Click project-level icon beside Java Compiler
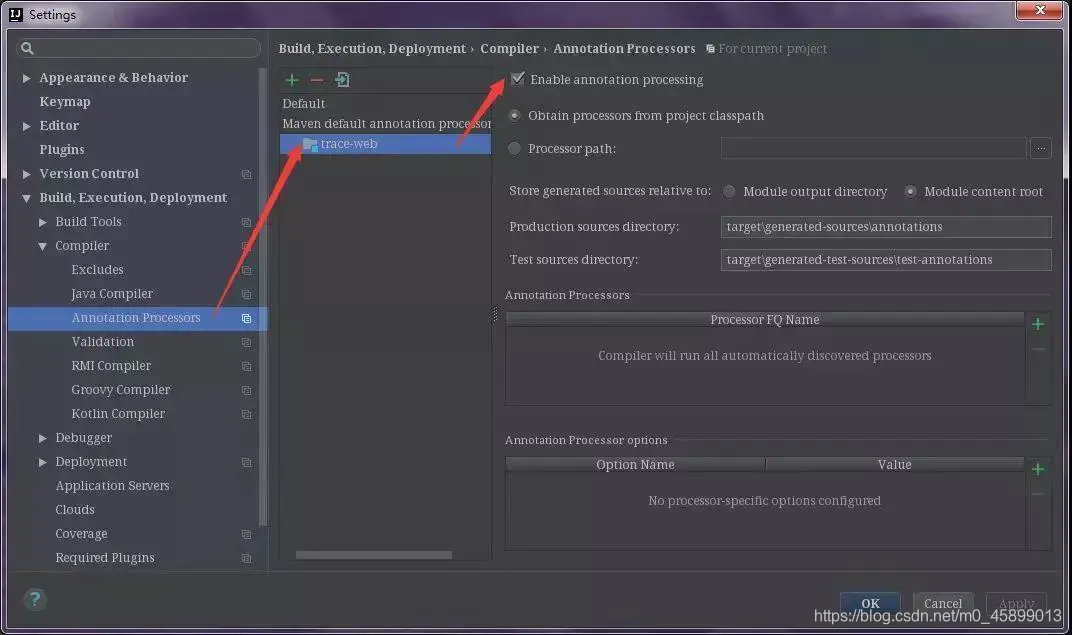The image size is (1072, 635). pyautogui.click(x=246, y=294)
